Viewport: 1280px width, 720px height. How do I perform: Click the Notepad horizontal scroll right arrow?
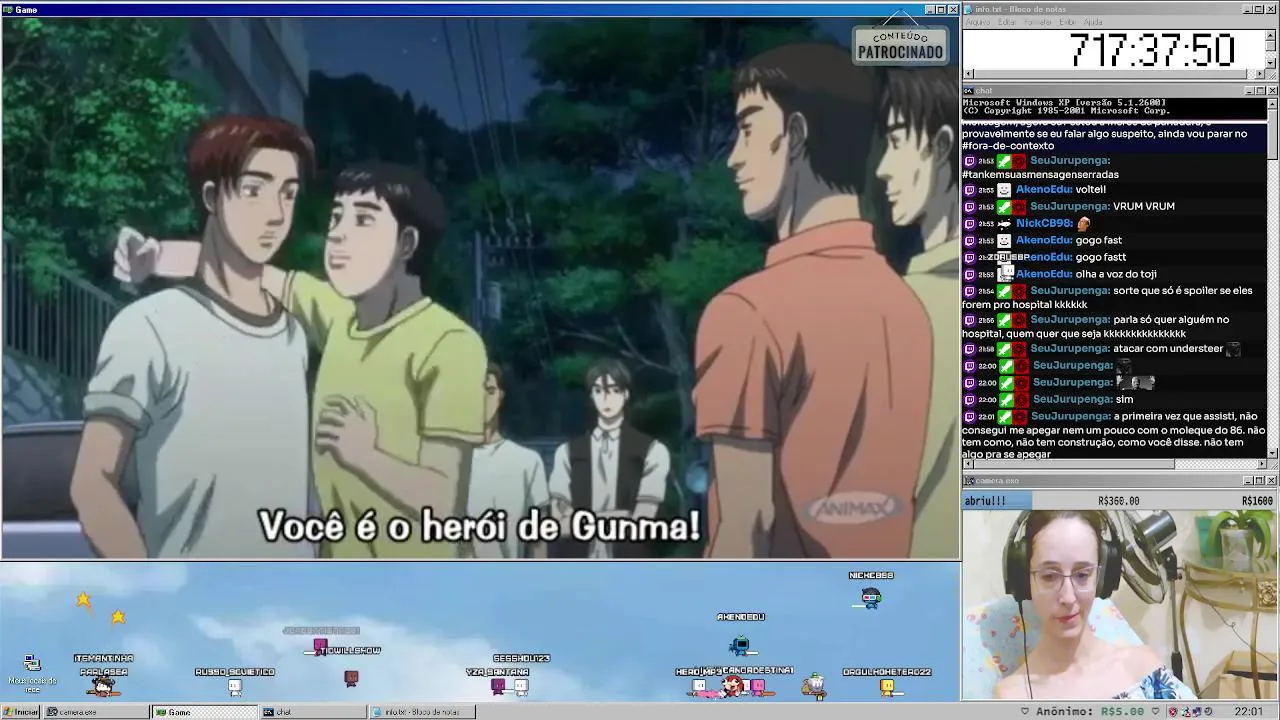pyautogui.click(x=1261, y=73)
